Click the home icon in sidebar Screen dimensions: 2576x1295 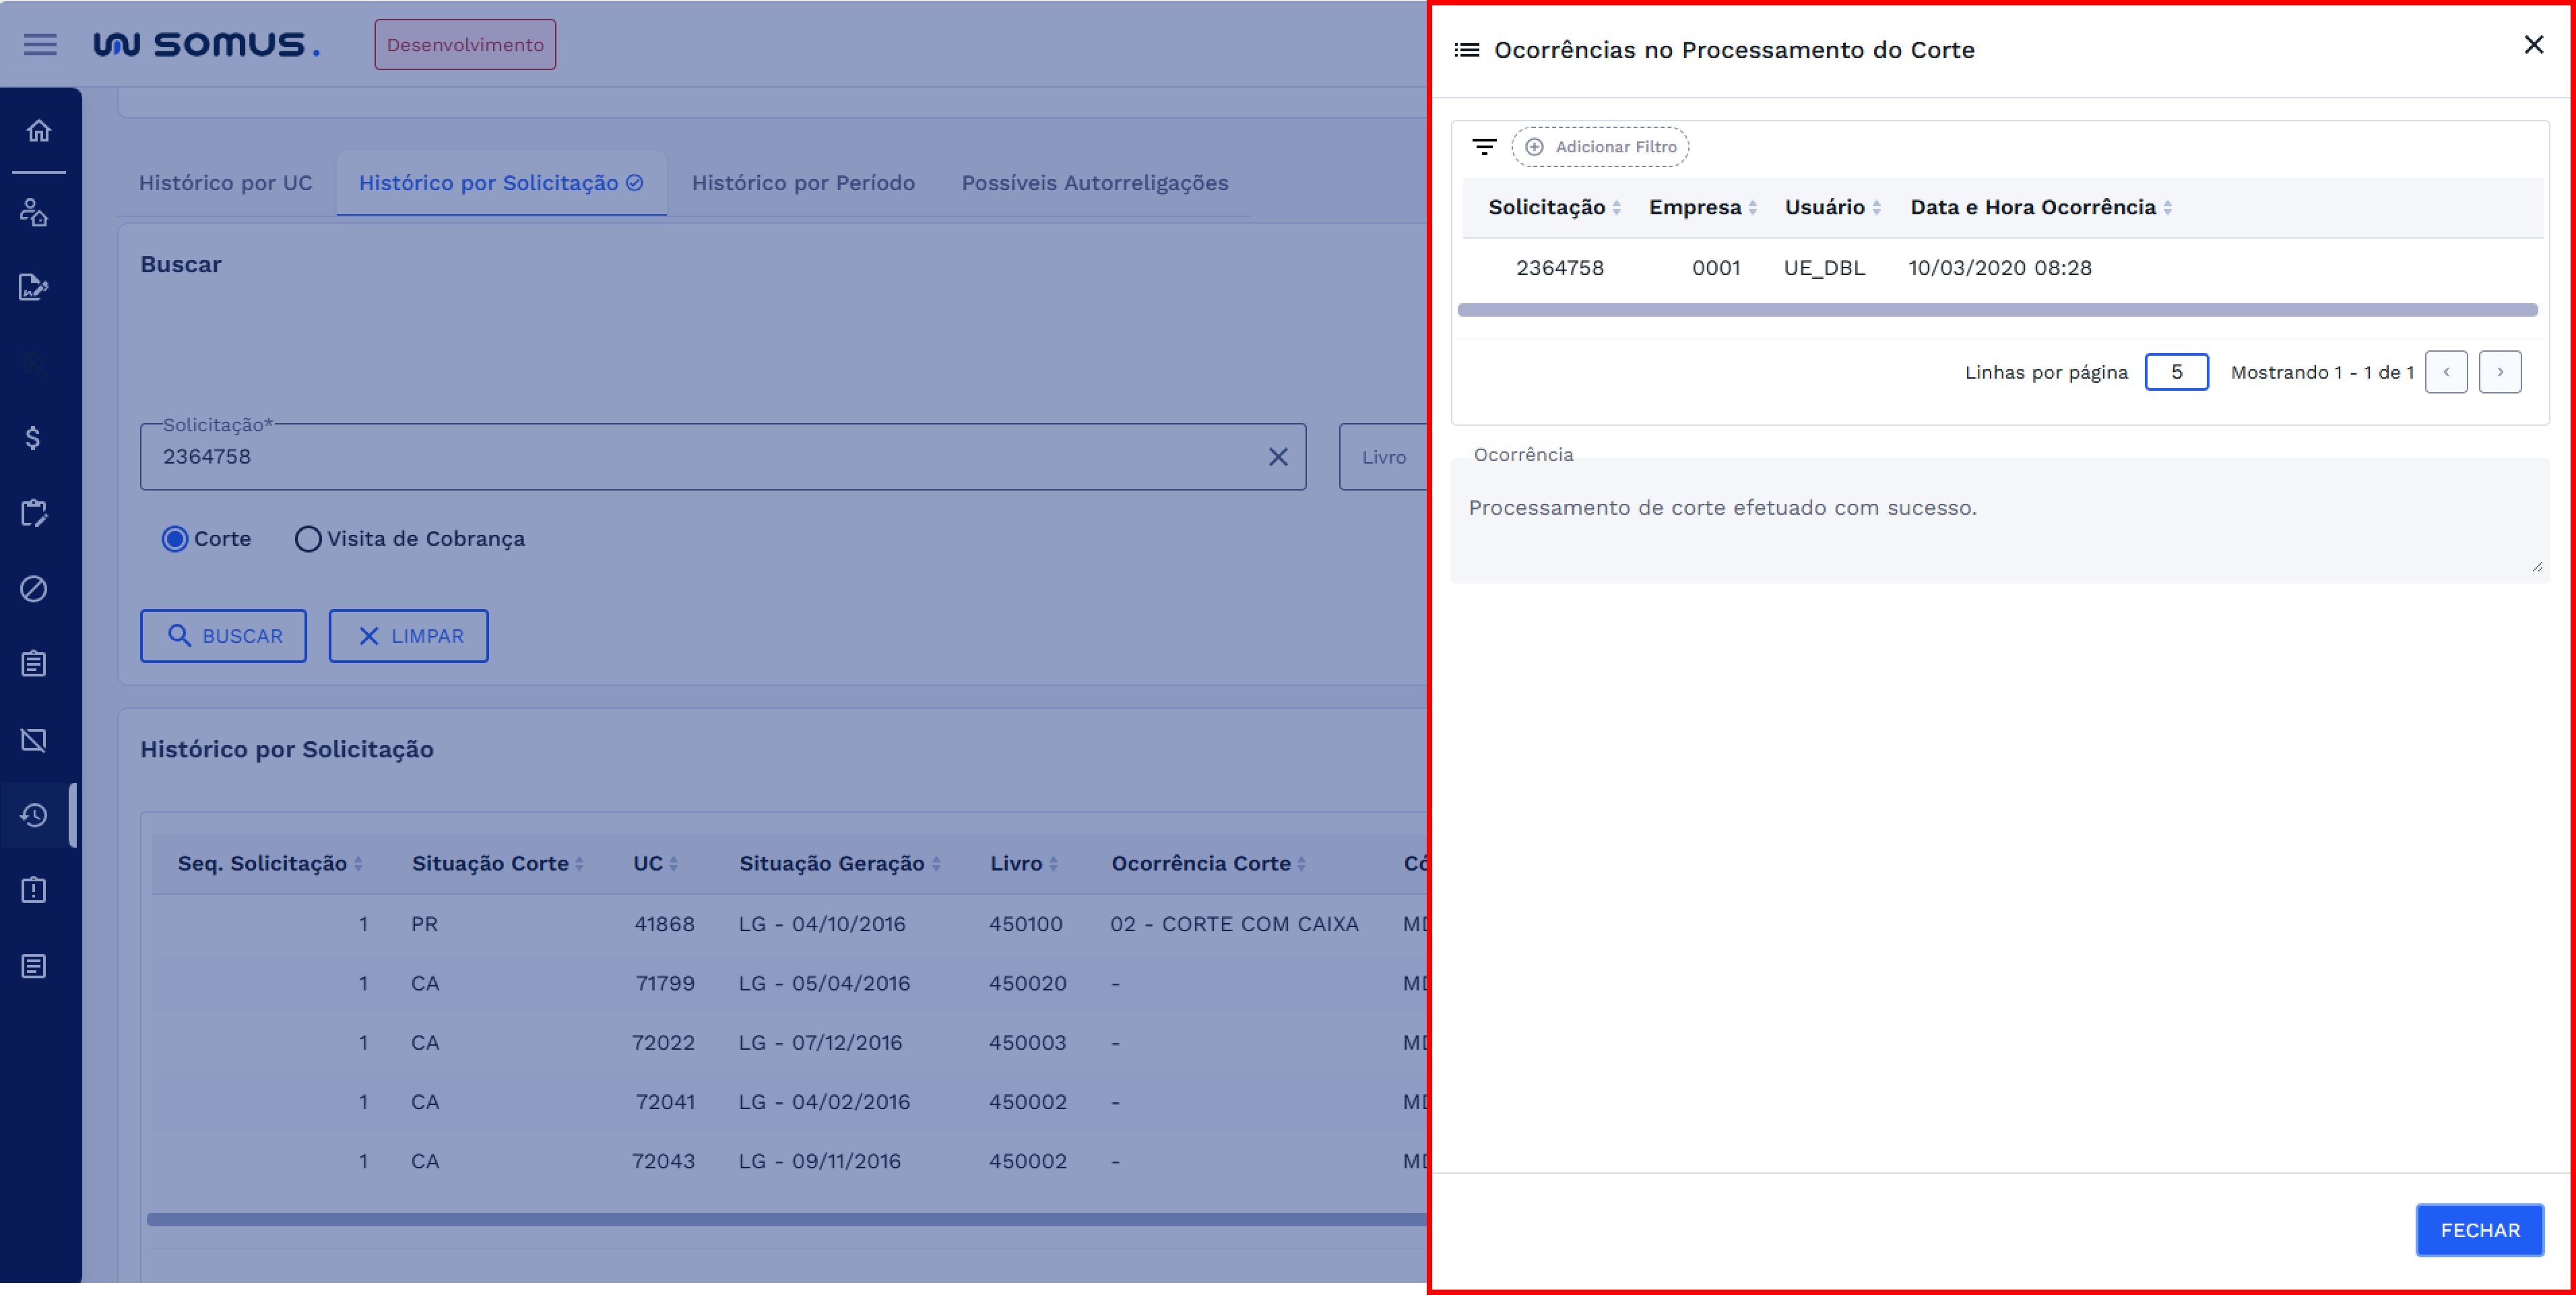coord(39,131)
